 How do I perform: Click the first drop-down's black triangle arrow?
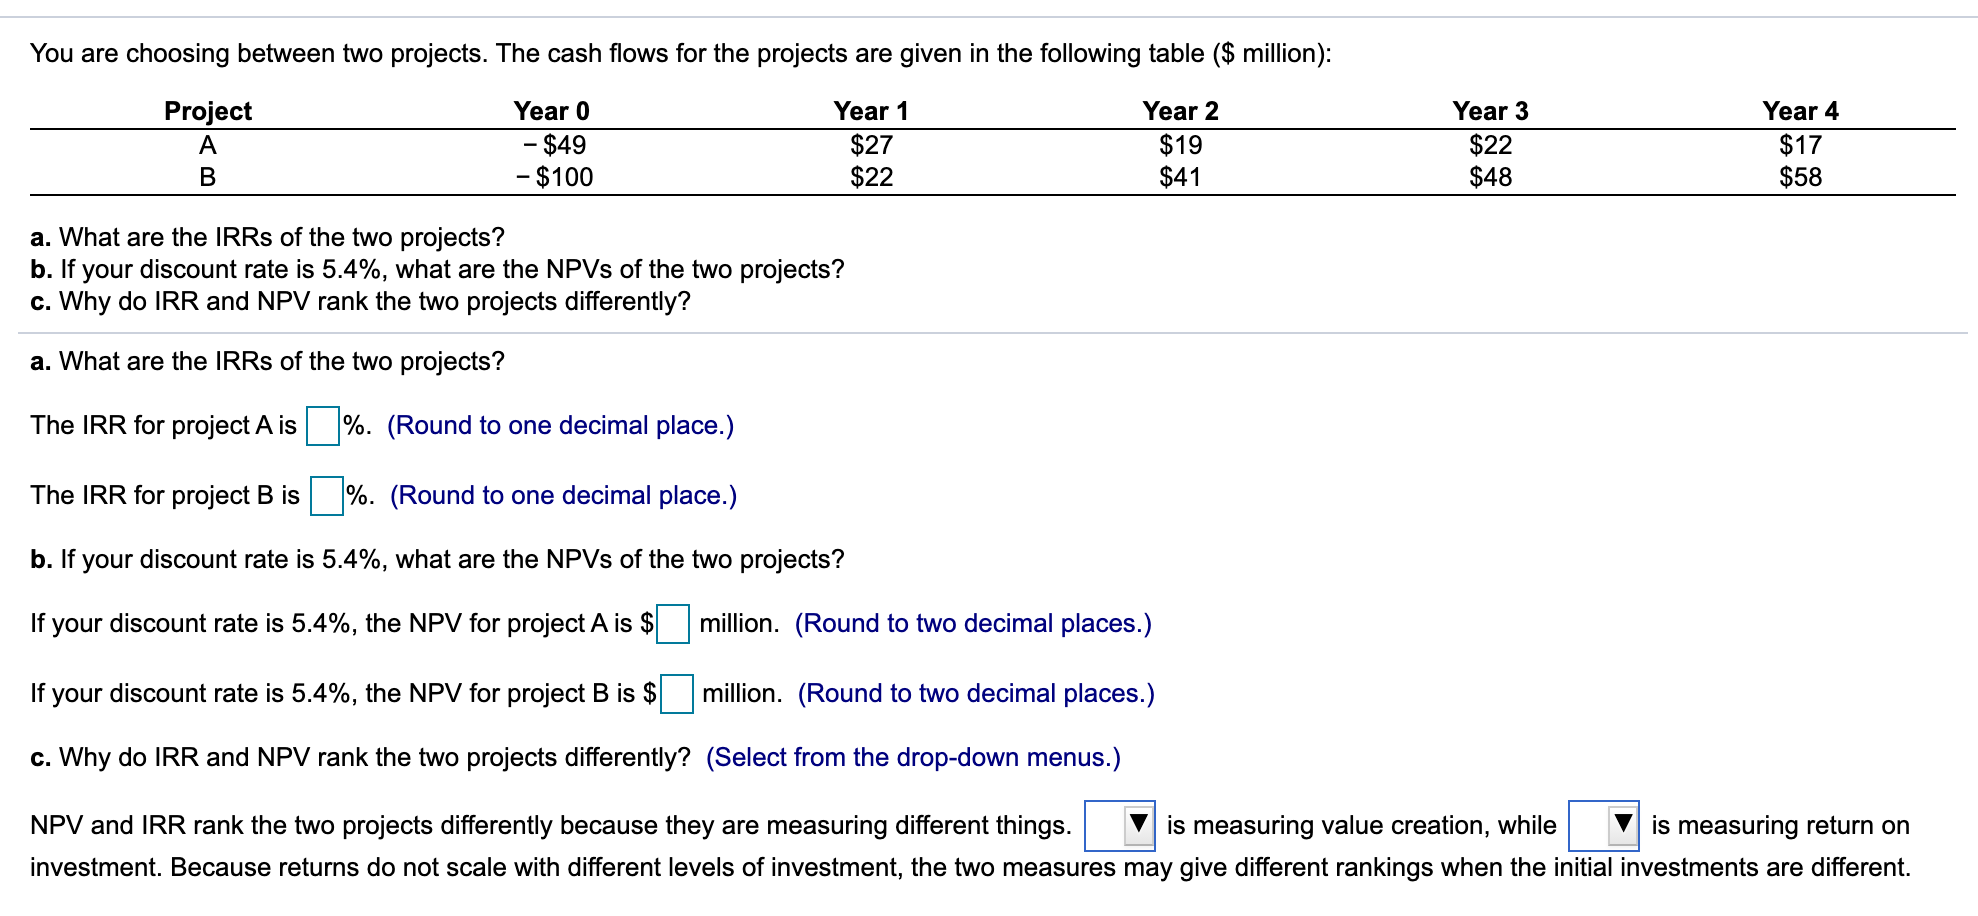(1140, 822)
